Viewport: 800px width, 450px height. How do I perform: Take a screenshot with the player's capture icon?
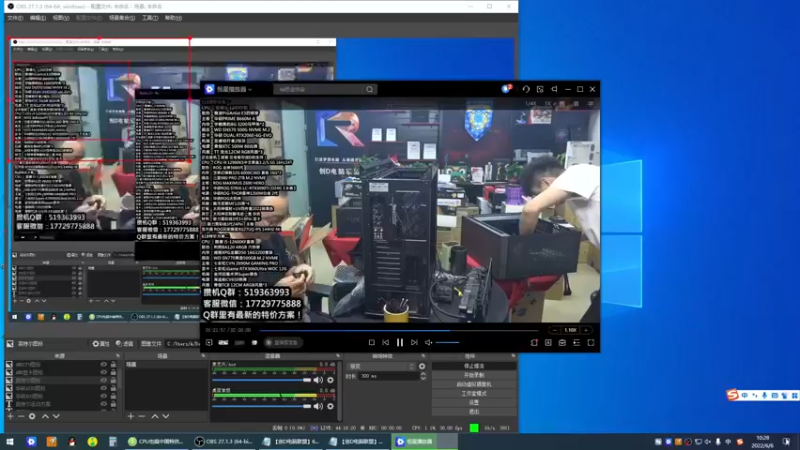coord(548,343)
